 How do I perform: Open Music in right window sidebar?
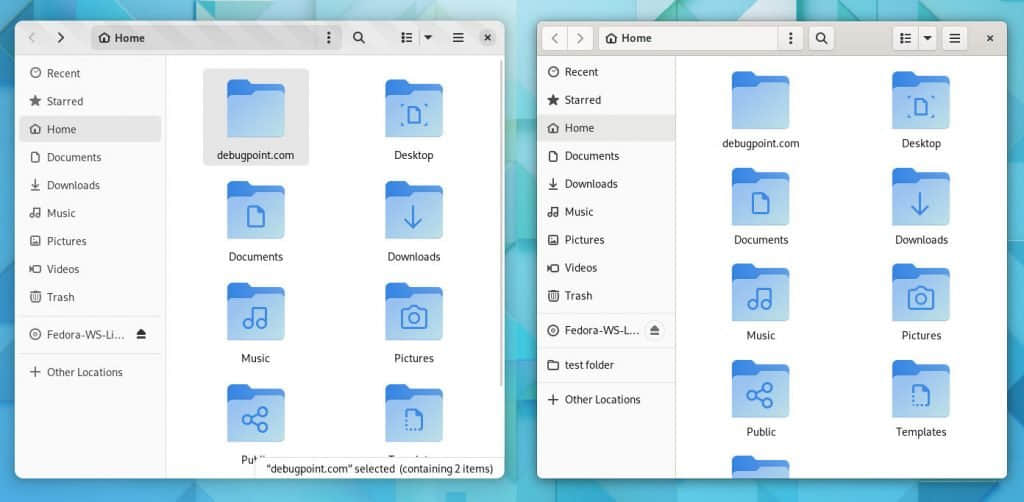606,212
